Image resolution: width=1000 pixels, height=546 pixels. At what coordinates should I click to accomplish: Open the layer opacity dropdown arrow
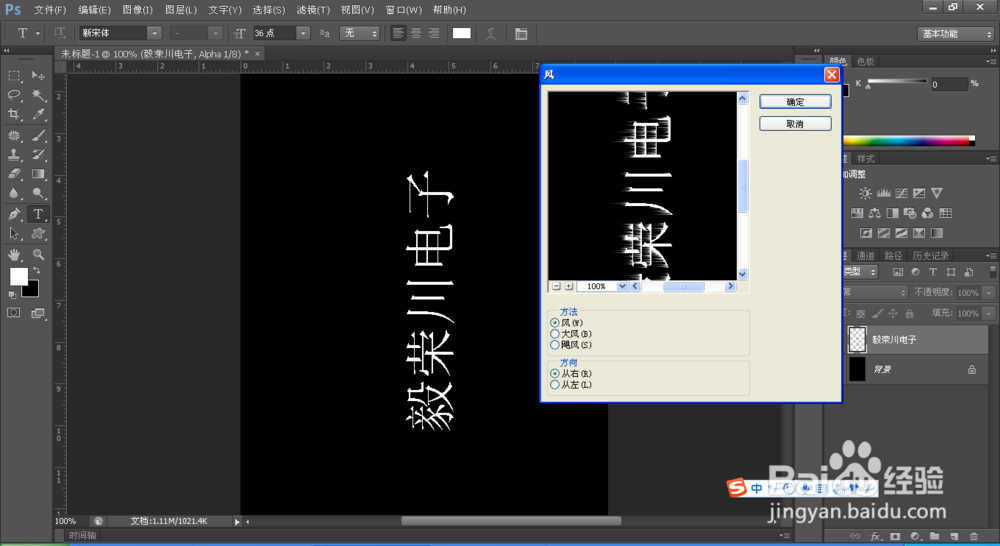point(989,292)
